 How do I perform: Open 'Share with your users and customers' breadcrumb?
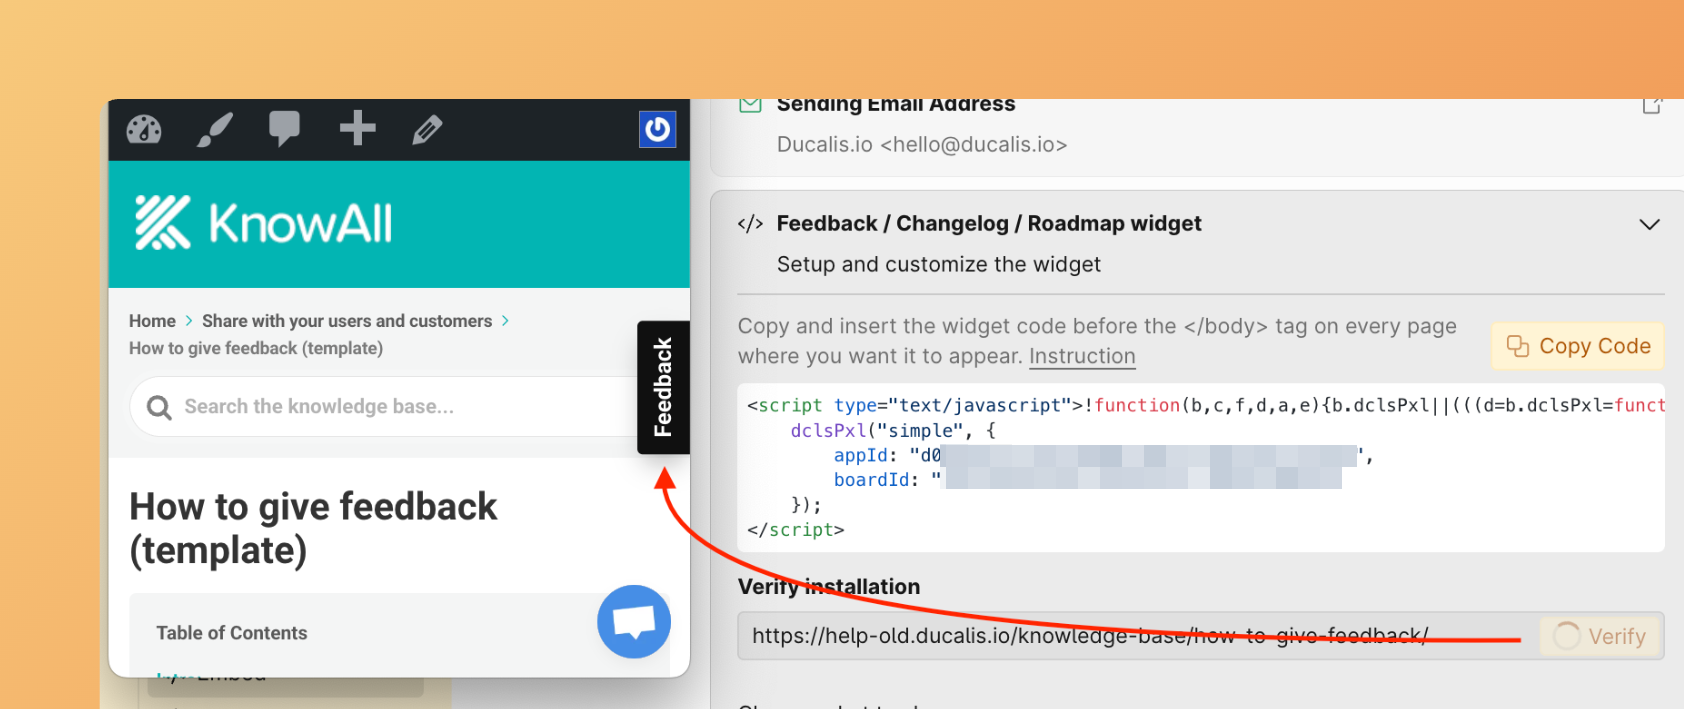click(x=346, y=321)
